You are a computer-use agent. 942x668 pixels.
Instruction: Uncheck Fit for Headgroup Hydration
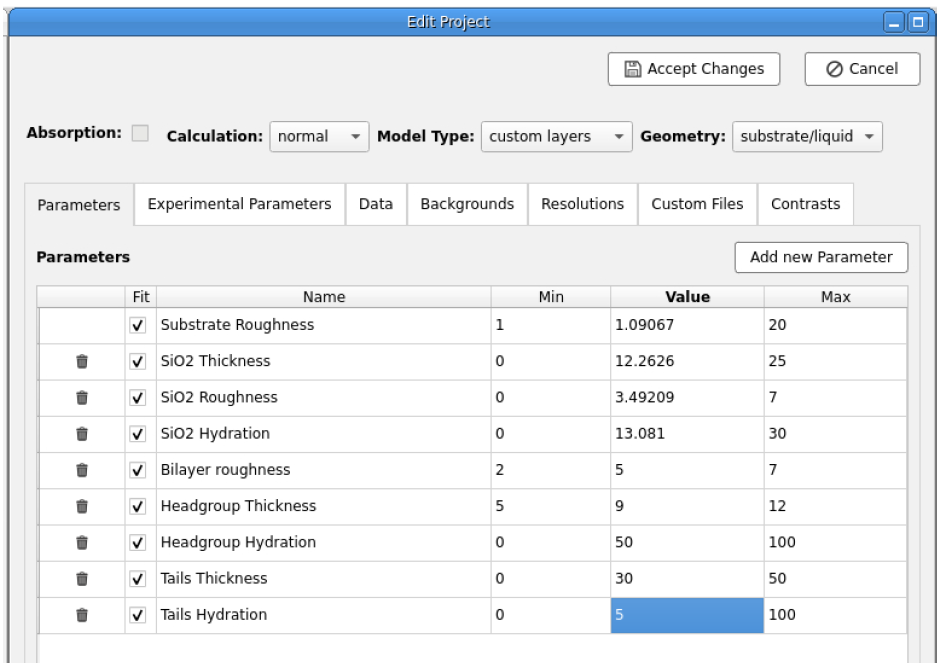click(x=138, y=542)
